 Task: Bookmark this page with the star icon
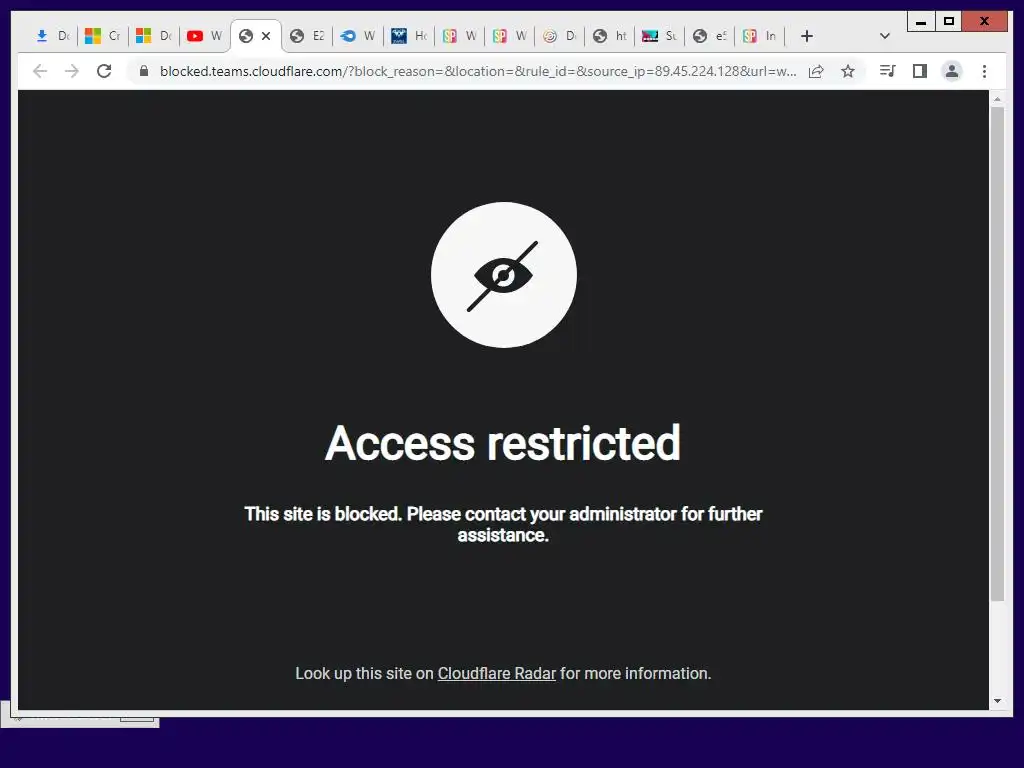point(848,71)
